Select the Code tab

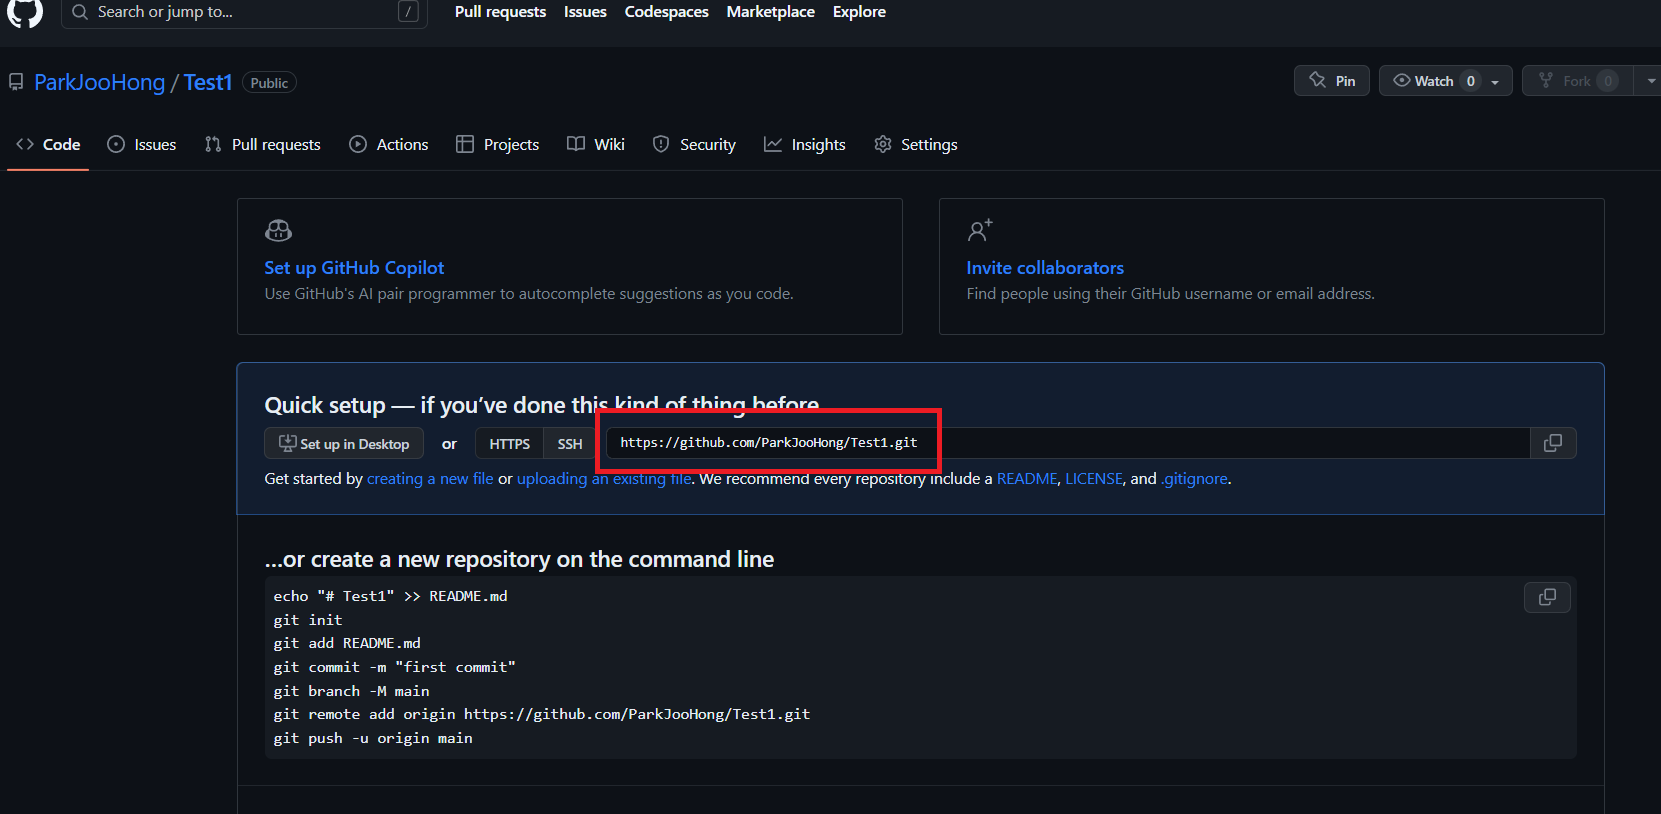pyautogui.click(x=48, y=145)
